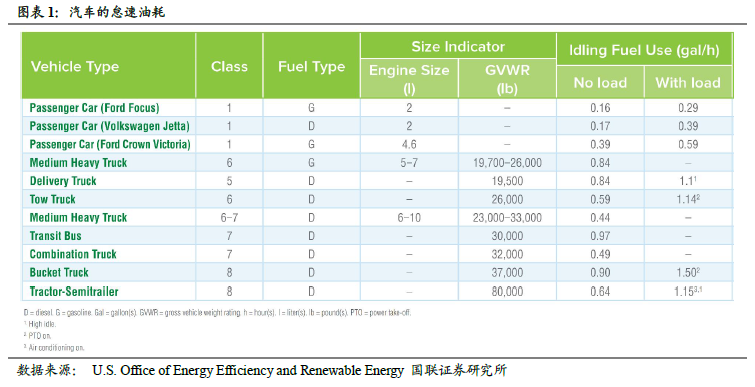
Task: Select the Class column header
Action: tap(229, 66)
